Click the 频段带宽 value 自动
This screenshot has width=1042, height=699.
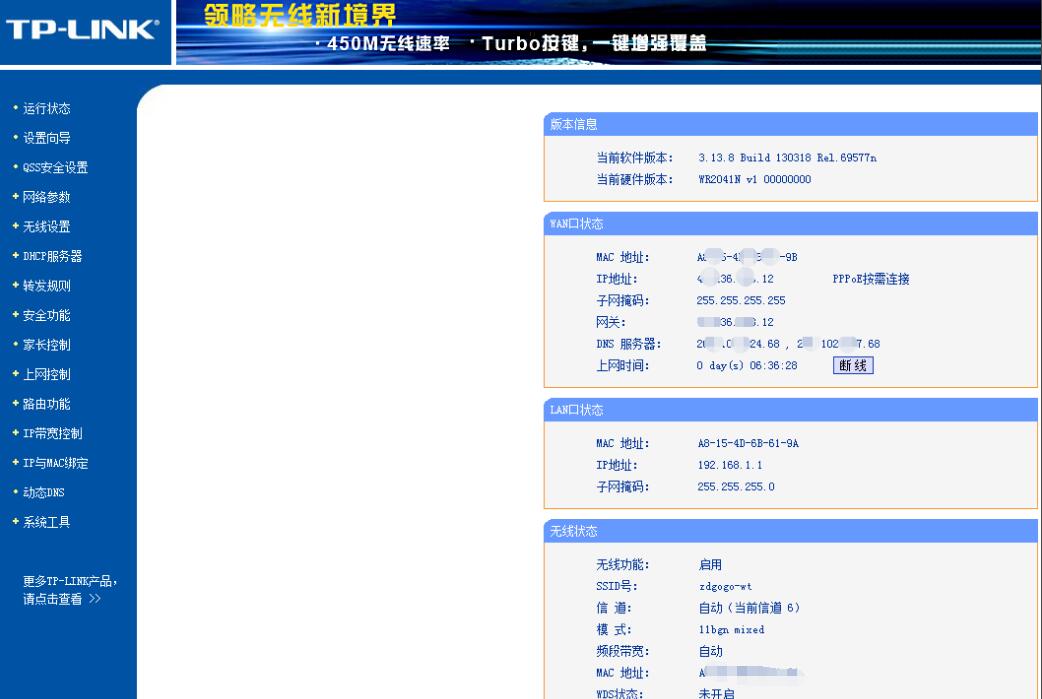pos(710,651)
